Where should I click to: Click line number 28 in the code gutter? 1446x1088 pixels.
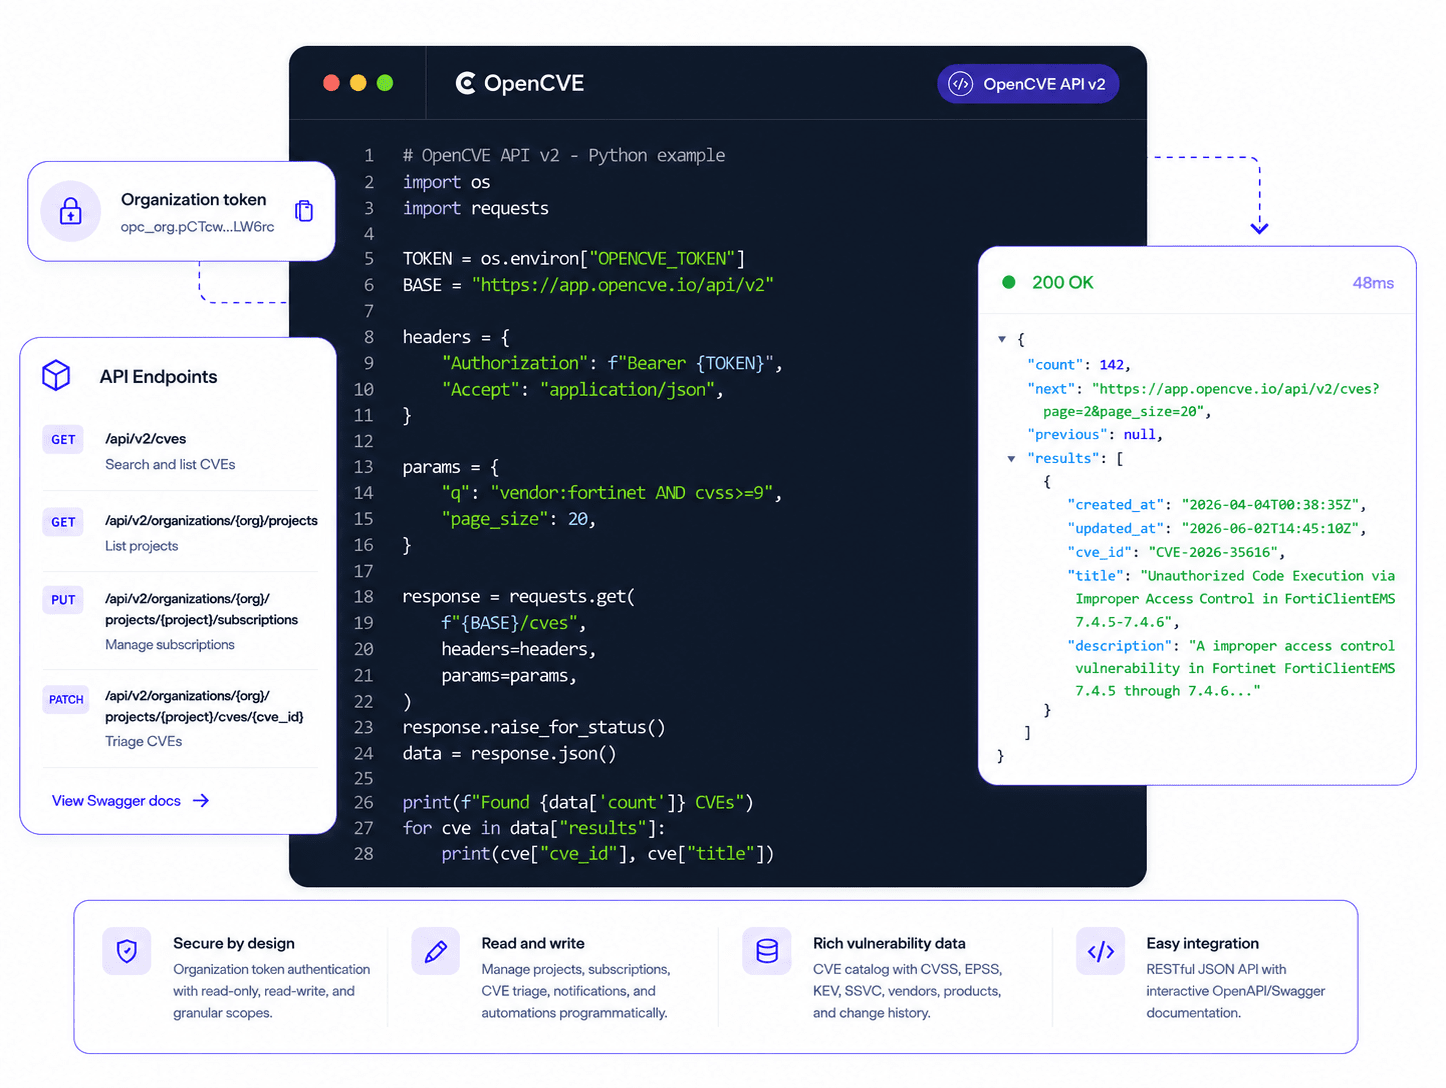point(363,853)
